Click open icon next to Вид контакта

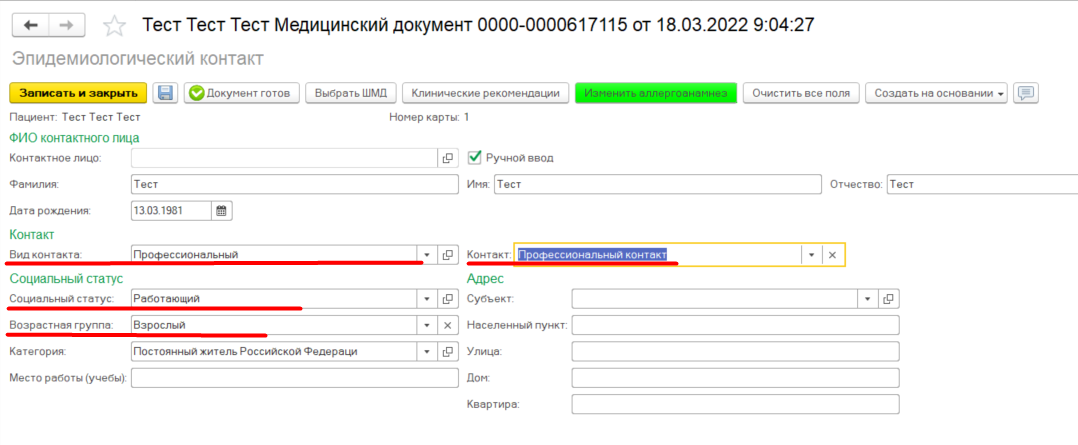pyautogui.click(x=448, y=255)
